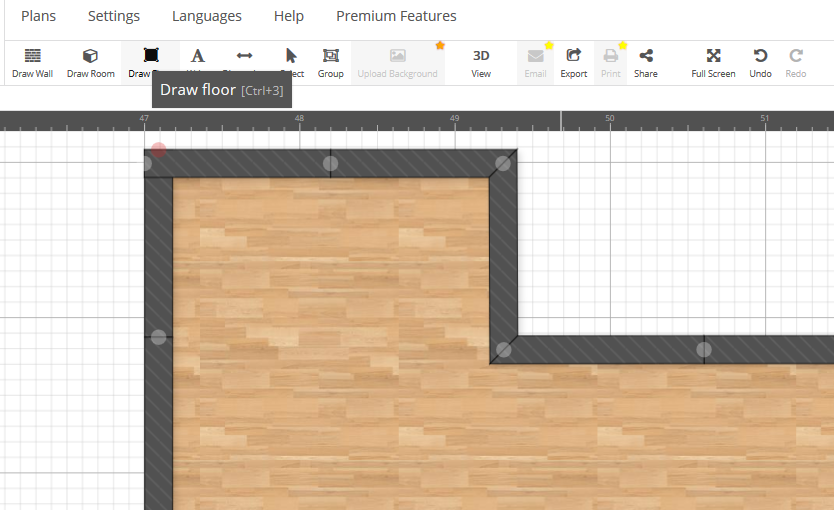The height and width of the screenshot is (510, 834).
Task: Select the Draw Wall tool
Action: pyautogui.click(x=32, y=63)
